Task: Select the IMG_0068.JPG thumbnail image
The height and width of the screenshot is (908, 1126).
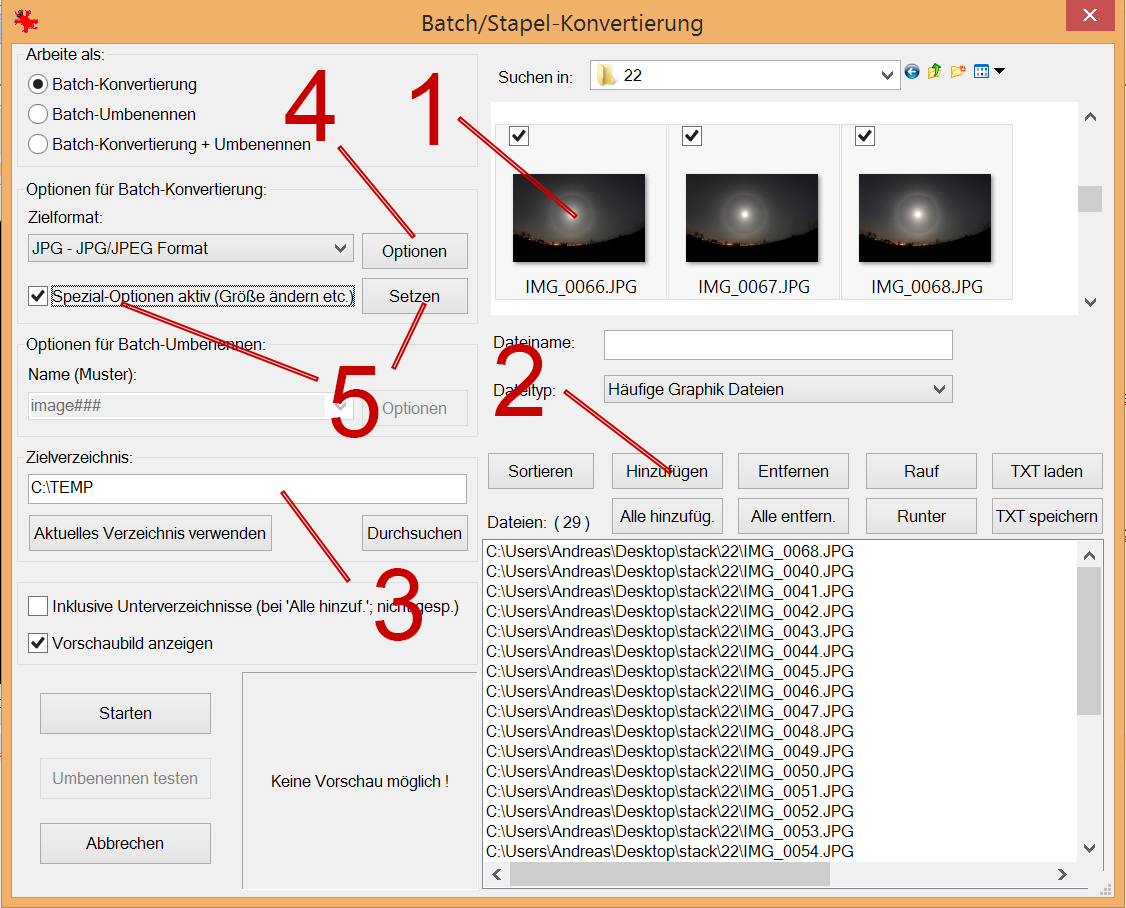Action: (925, 217)
